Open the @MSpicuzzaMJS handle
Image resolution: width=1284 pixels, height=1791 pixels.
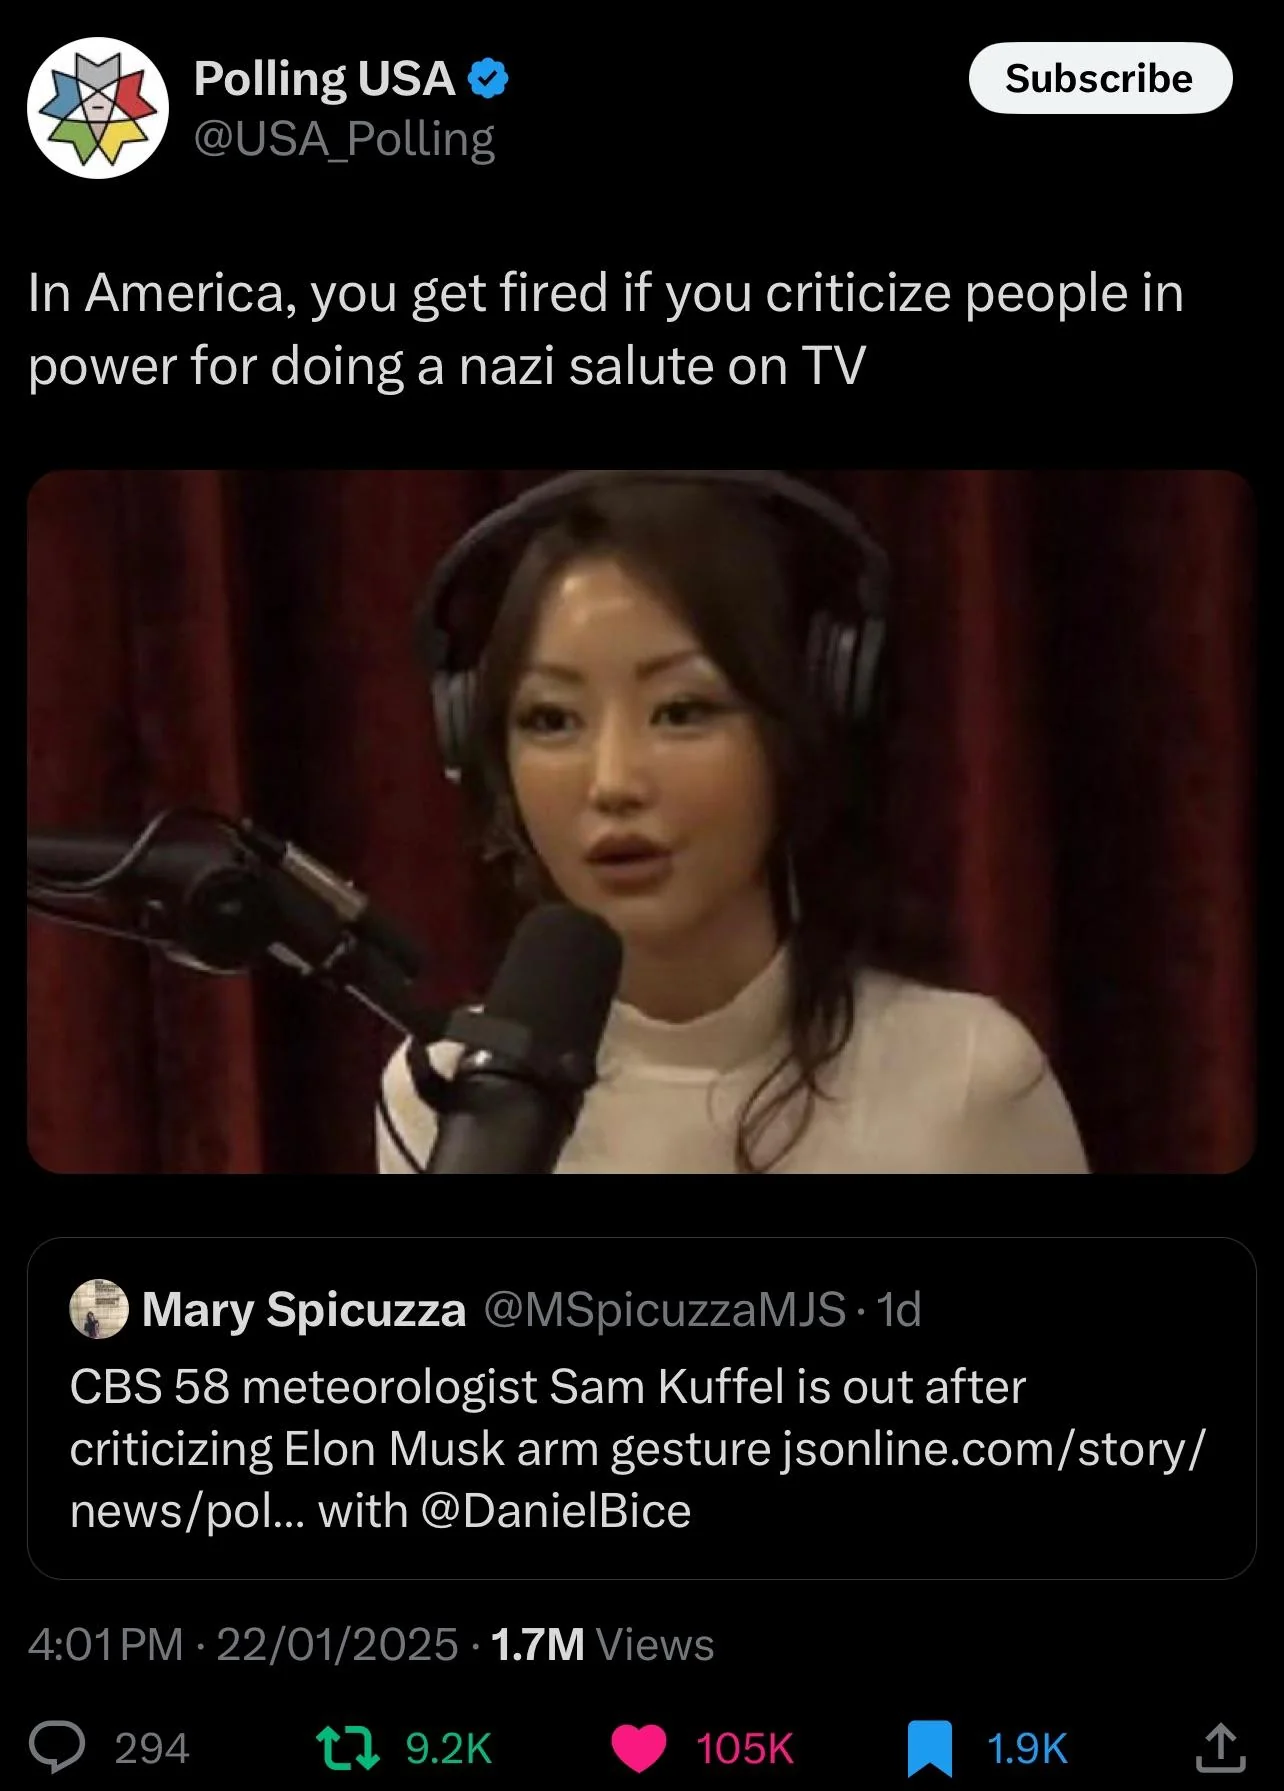[x=665, y=1309]
